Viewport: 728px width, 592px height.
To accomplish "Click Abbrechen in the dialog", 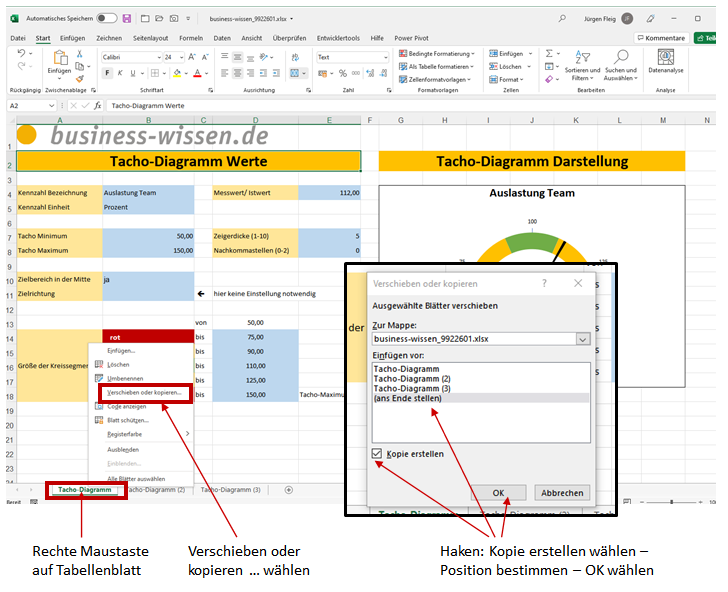I will (x=562, y=493).
